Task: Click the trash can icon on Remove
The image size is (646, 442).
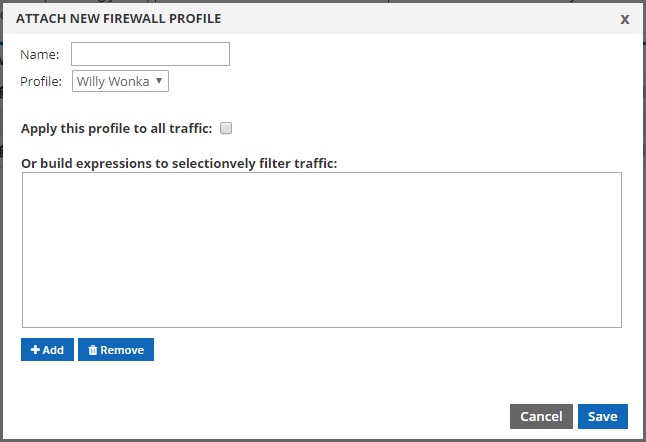Action: coord(93,350)
